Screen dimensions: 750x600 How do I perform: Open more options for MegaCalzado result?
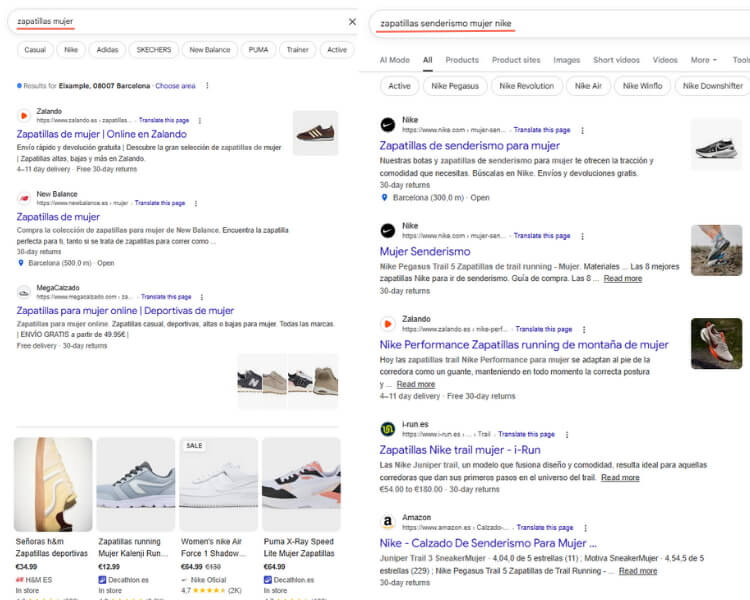coord(202,297)
